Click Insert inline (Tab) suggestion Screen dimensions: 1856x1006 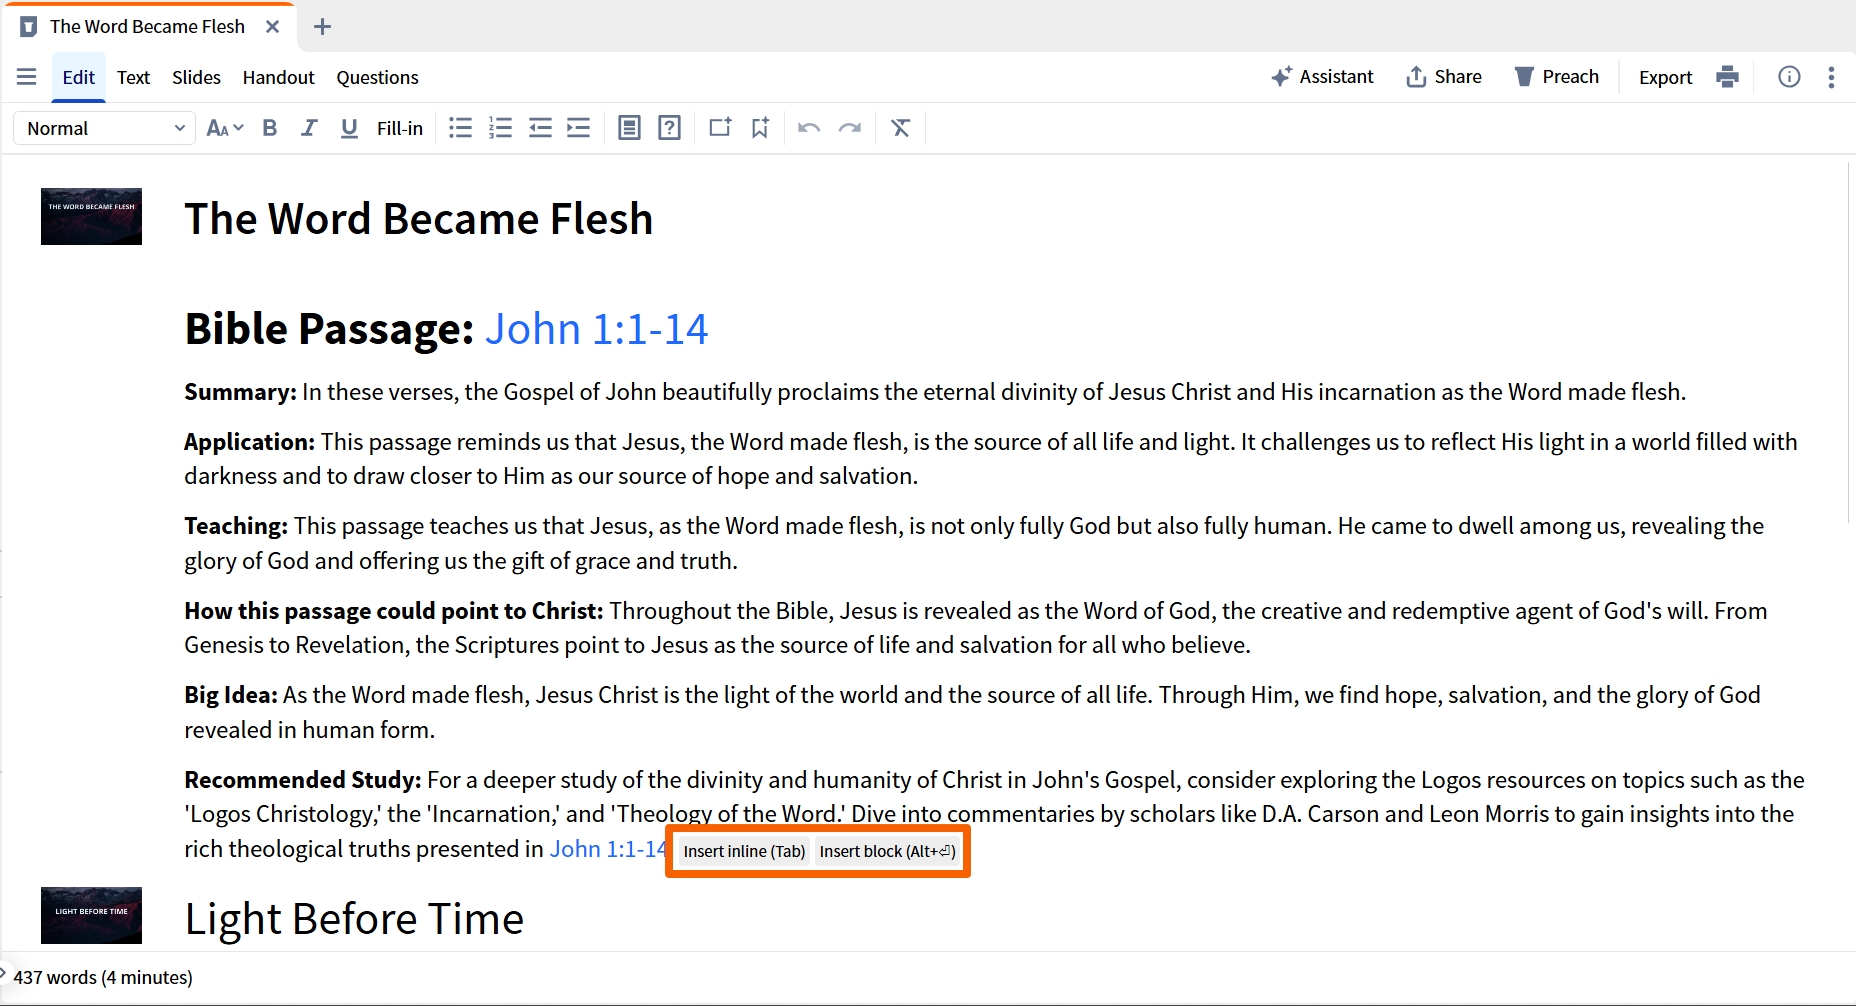(744, 851)
